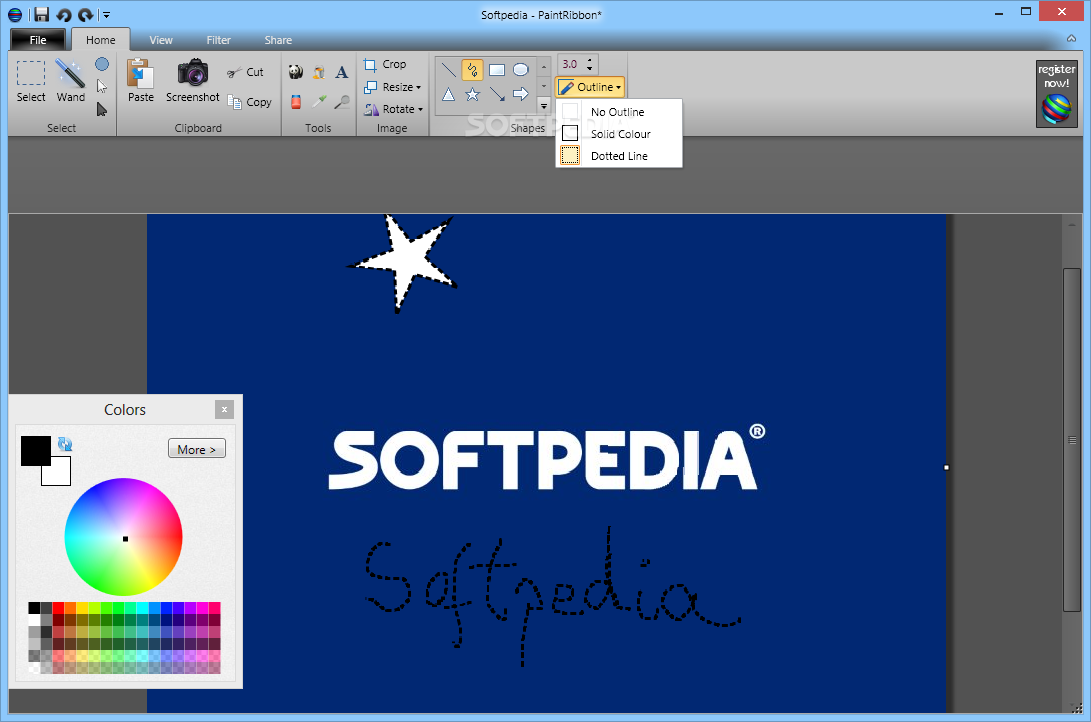Redo the last action
The width and height of the screenshot is (1091, 722).
coord(86,14)
